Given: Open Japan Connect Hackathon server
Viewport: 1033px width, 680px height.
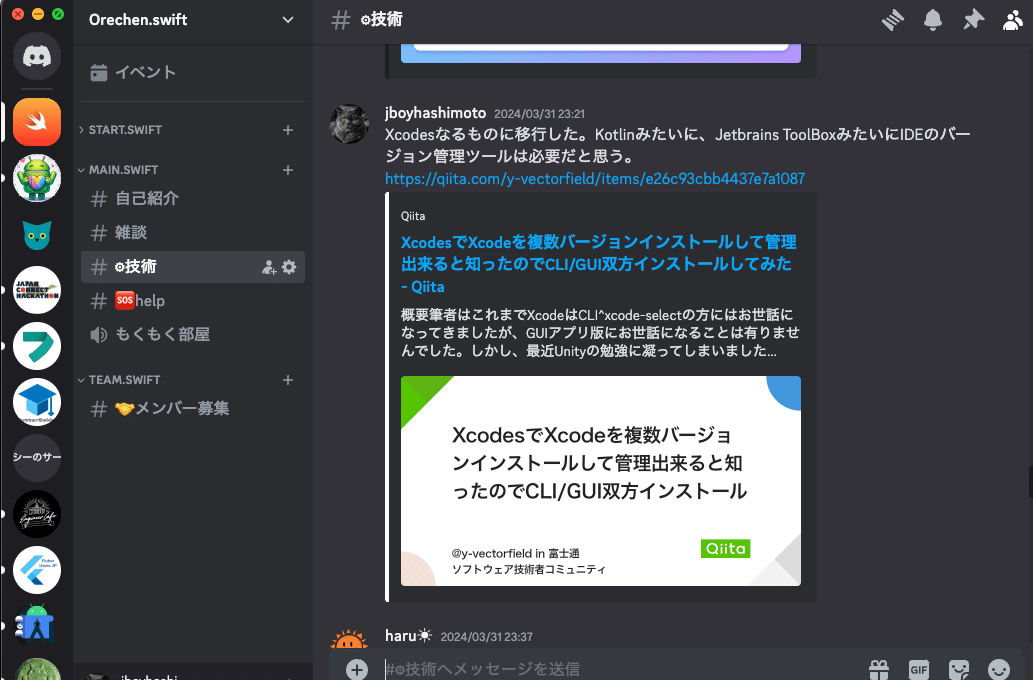Looking at the screenshot, I should (37, 290).
